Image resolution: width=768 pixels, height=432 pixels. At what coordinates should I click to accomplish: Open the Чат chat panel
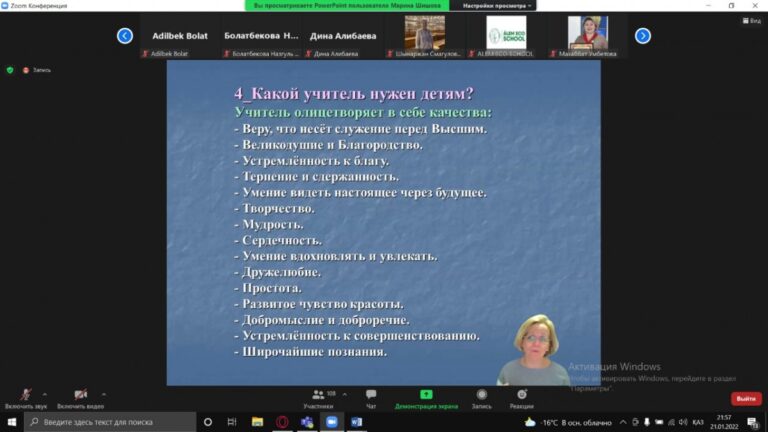coord(371,396)
